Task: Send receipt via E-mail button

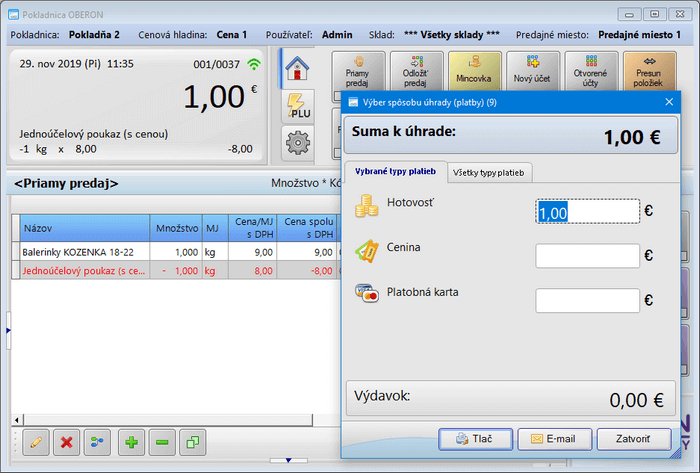Action: click(x=554, y=439)
